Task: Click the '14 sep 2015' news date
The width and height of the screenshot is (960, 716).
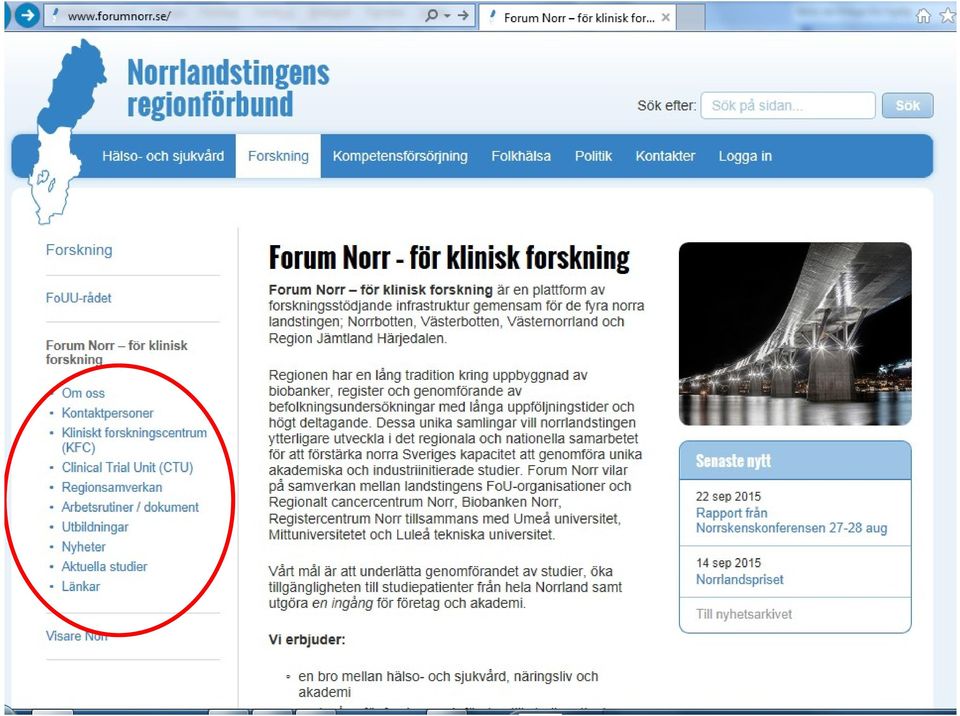Action: point(729,563)
